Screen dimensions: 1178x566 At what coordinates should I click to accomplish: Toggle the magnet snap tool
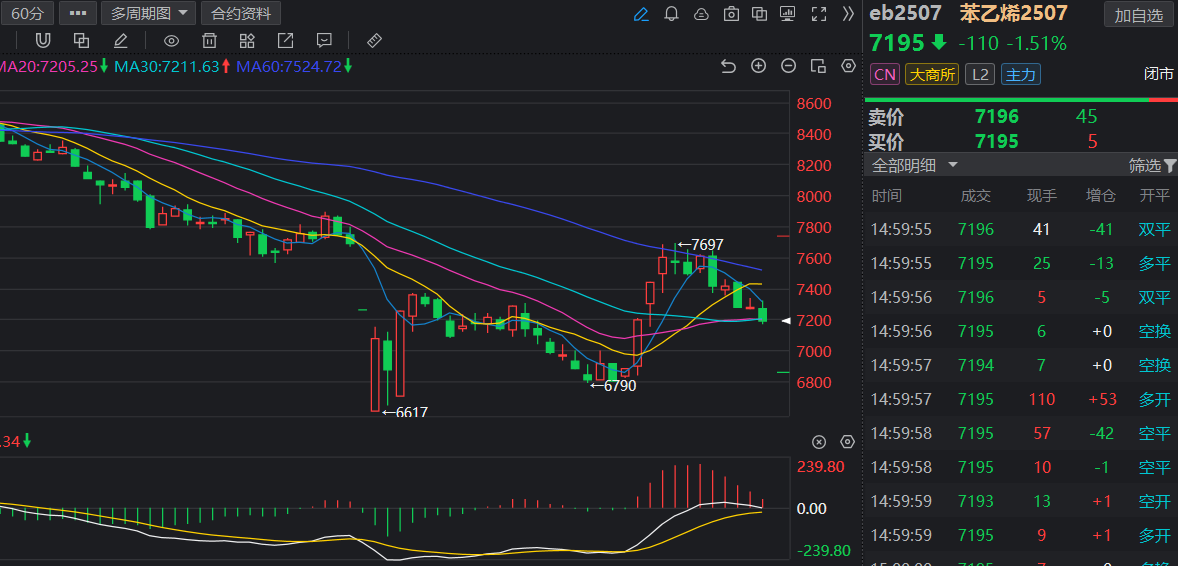coord(44,40)
